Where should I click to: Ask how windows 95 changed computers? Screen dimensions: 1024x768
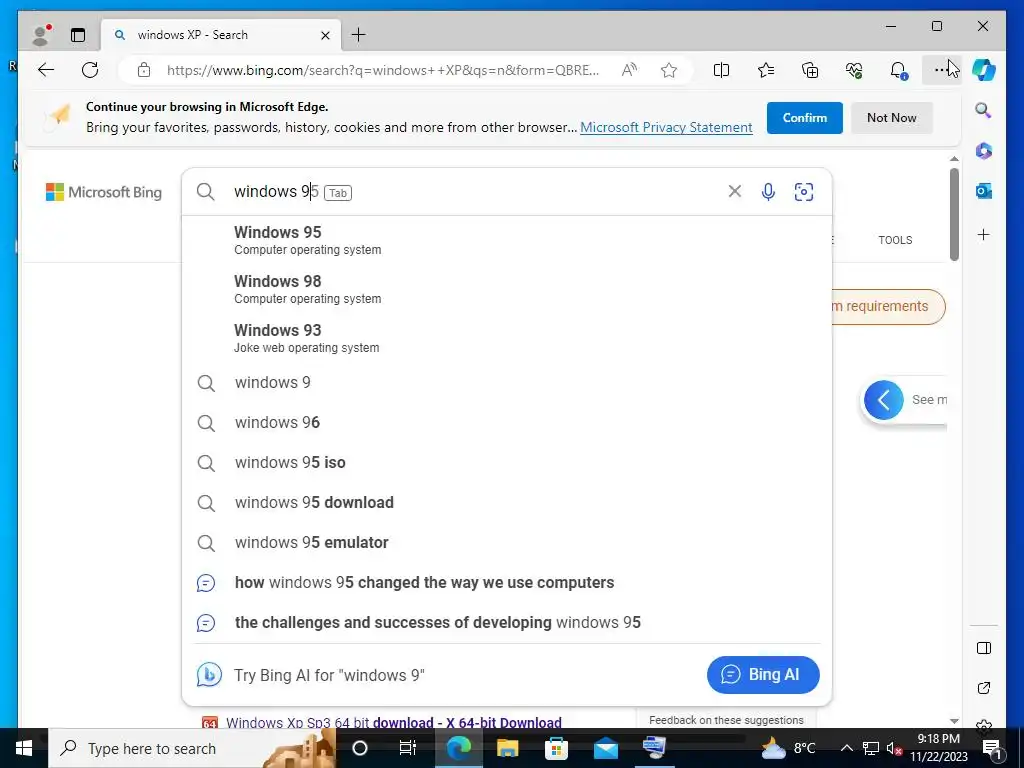point(507,583)
